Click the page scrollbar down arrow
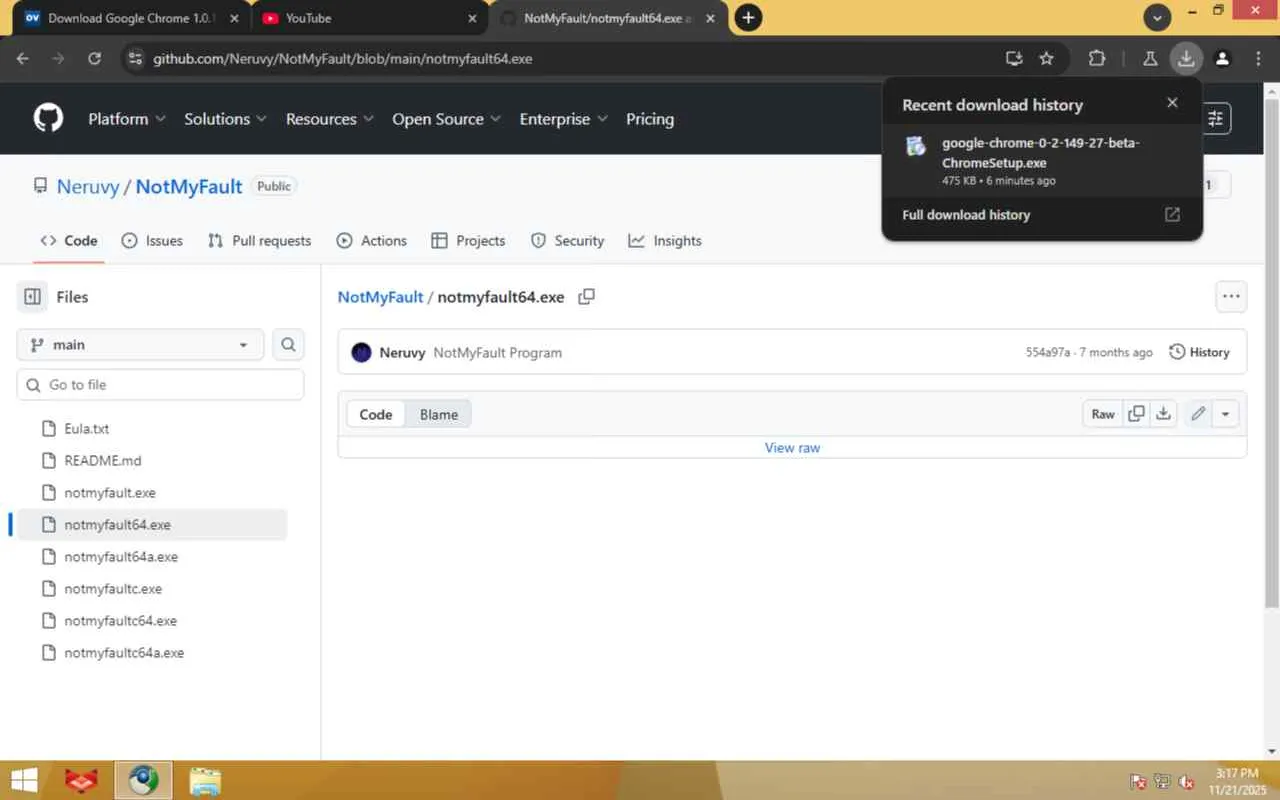This screenshot has height=800, width=1280. [1272, 751]
